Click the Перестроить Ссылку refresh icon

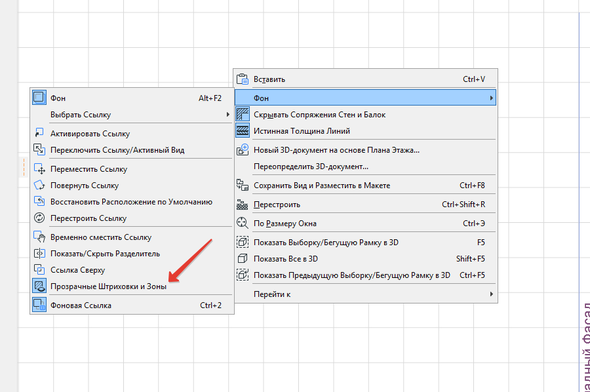click(39, 218)
